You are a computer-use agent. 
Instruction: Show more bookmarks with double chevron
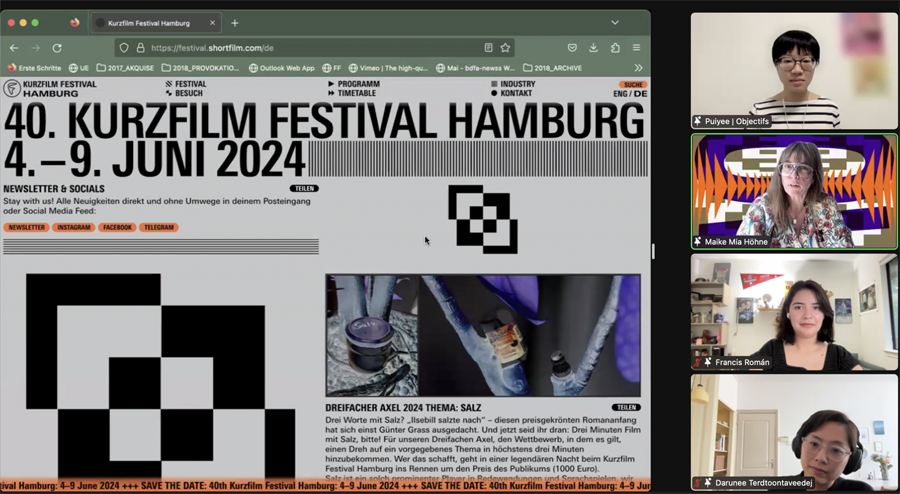click(638, 68)
